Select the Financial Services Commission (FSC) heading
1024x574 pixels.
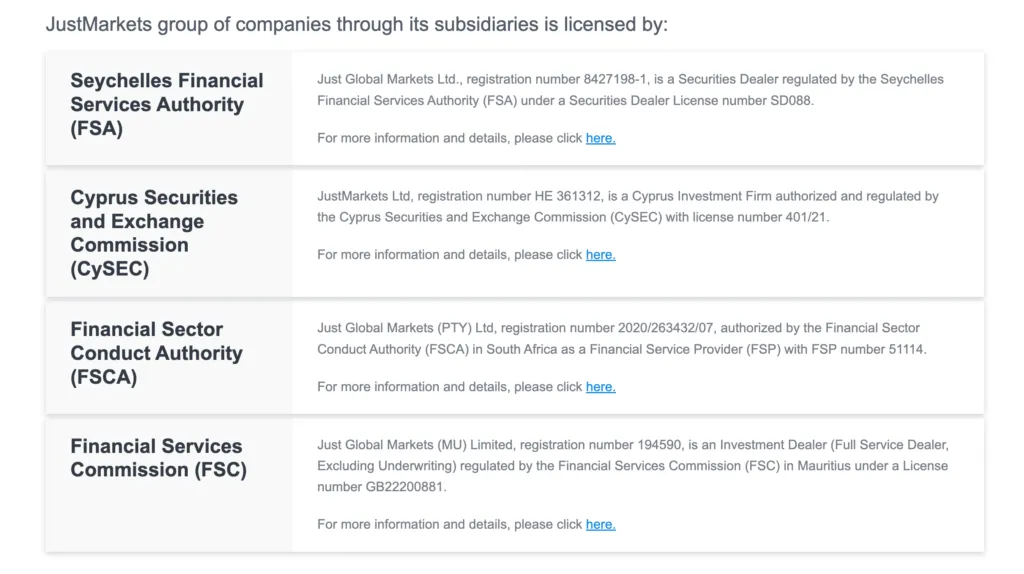(158, 458)
